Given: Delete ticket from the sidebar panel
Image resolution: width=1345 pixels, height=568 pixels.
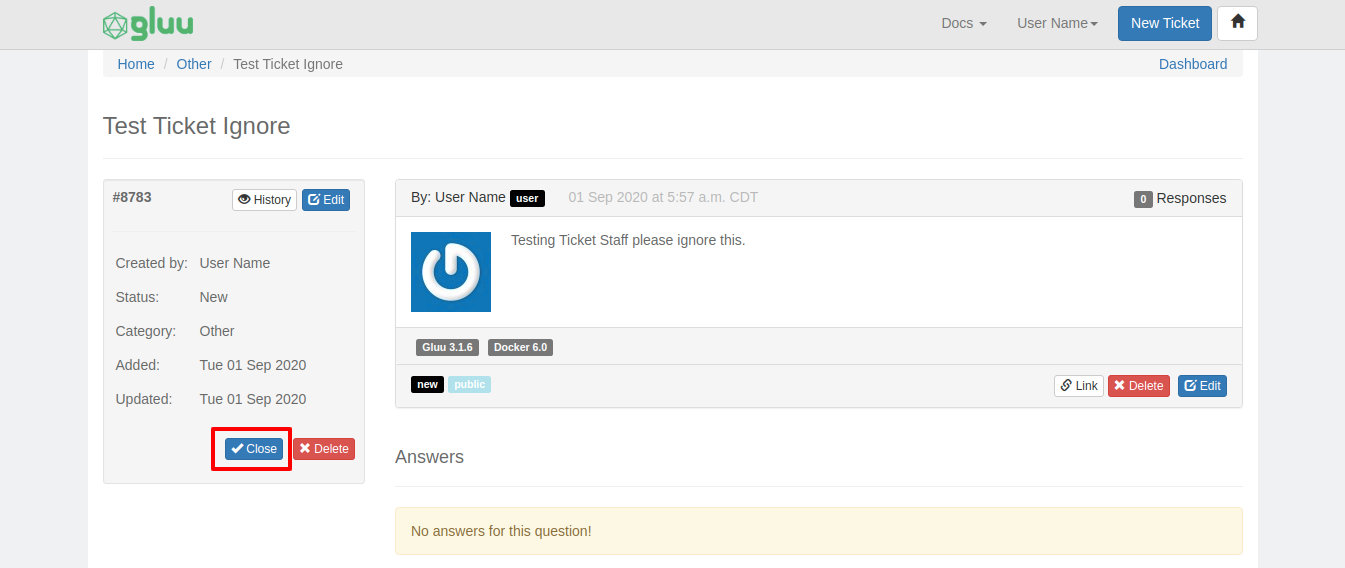Looking at the screenshot, I should pos(324,449).
